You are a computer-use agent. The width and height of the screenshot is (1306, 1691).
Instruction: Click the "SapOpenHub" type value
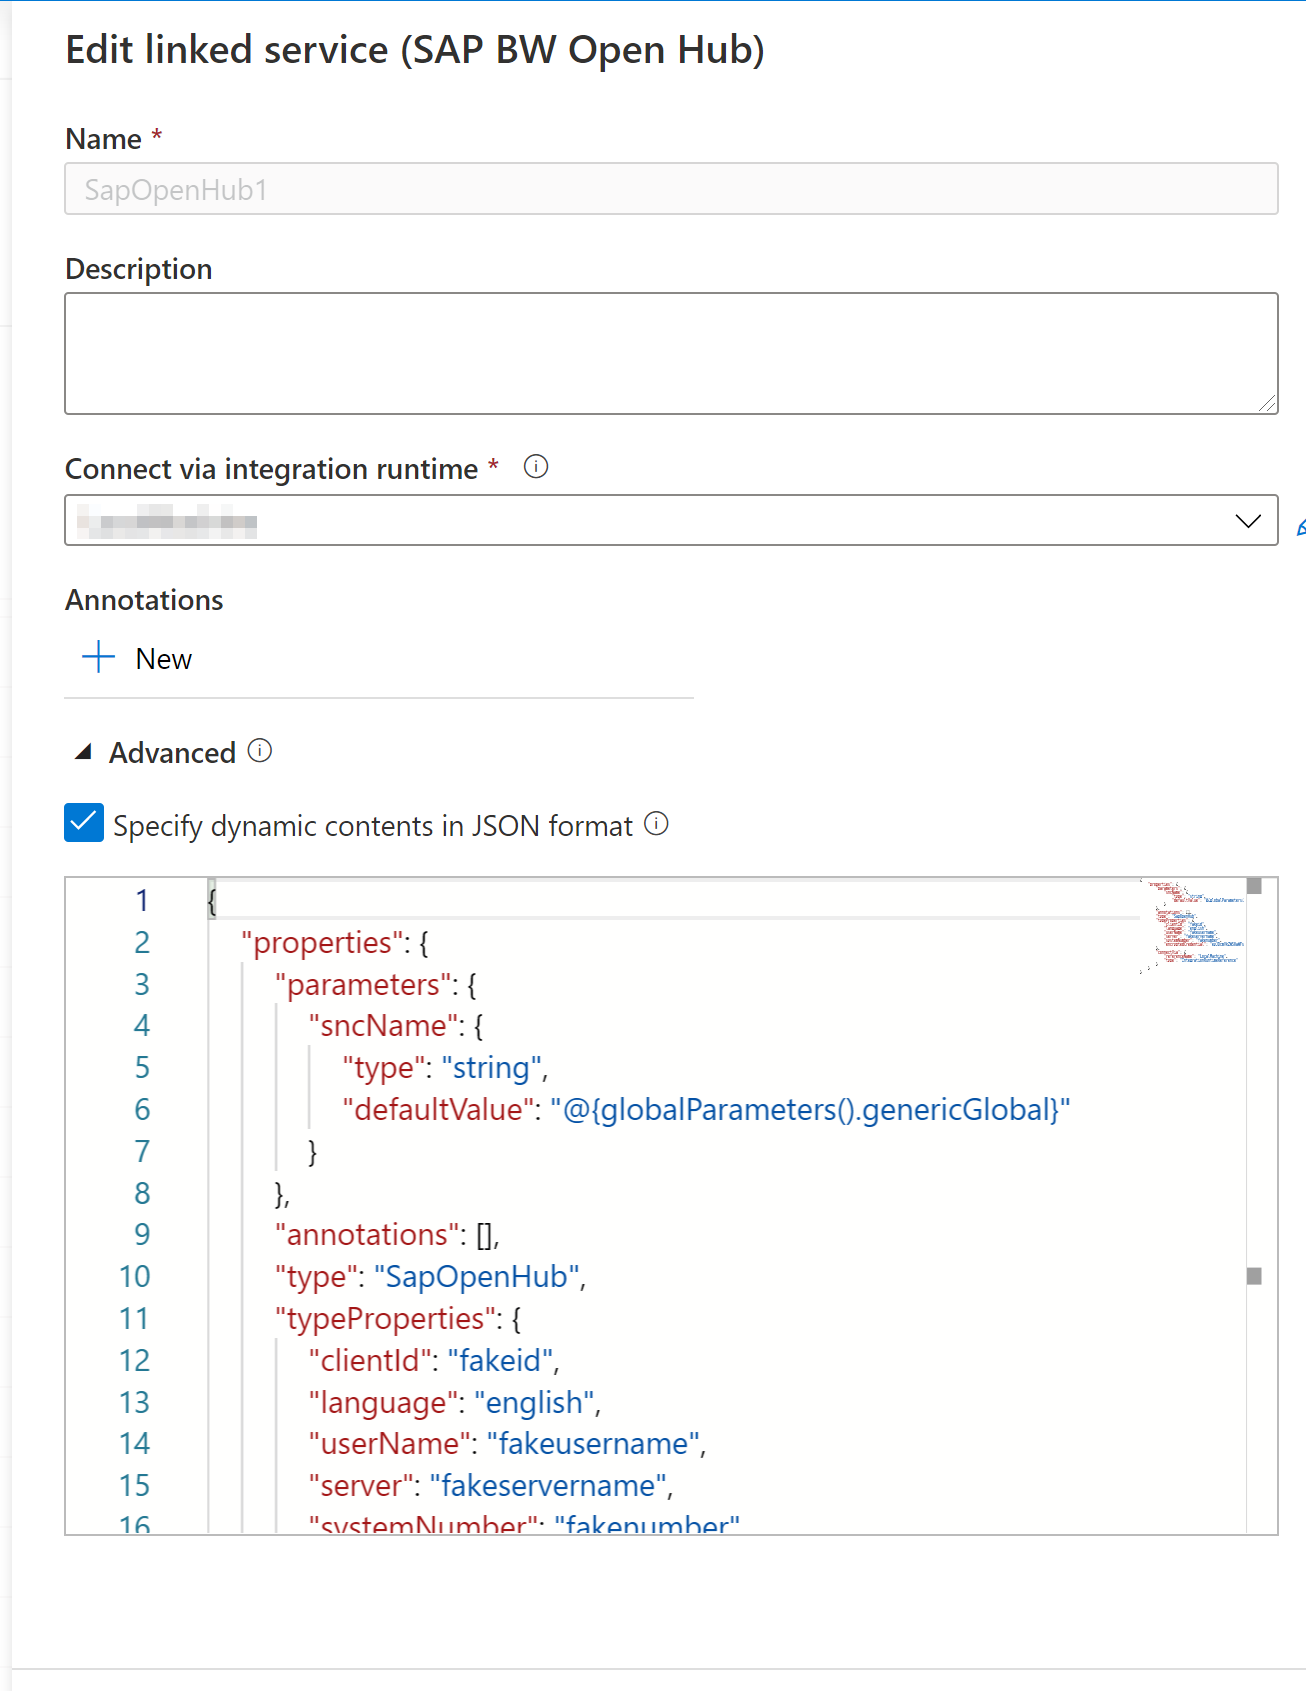coord(477,1277)
